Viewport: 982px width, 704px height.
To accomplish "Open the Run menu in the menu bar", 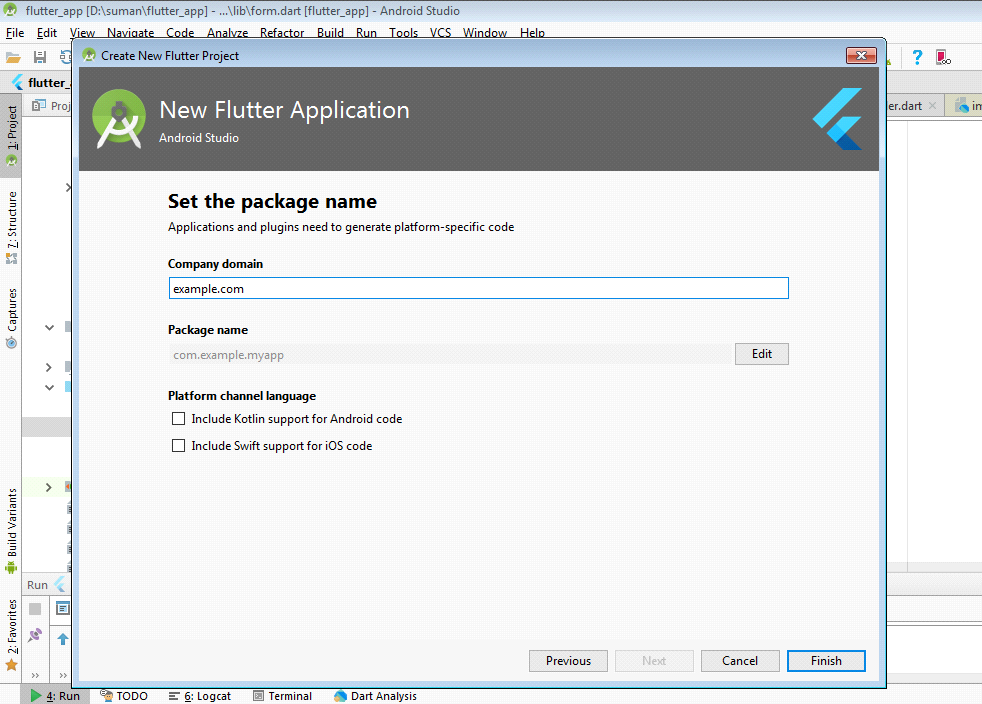I will pyautogui.click(x=366, y=33).
